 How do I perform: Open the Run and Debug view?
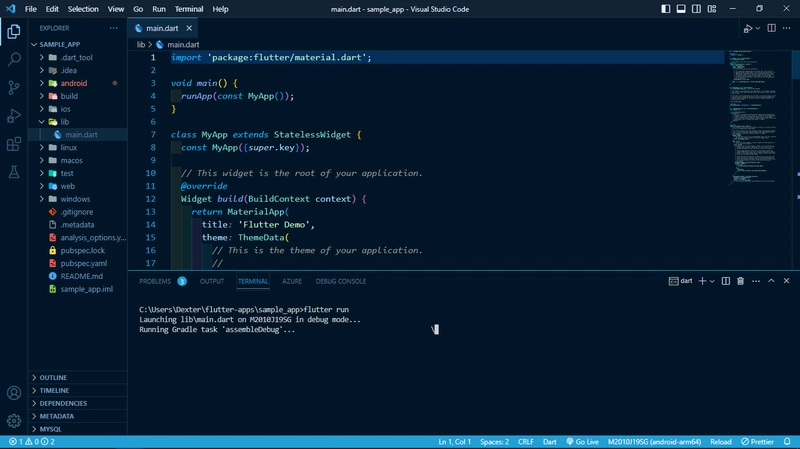coord(14,115)
